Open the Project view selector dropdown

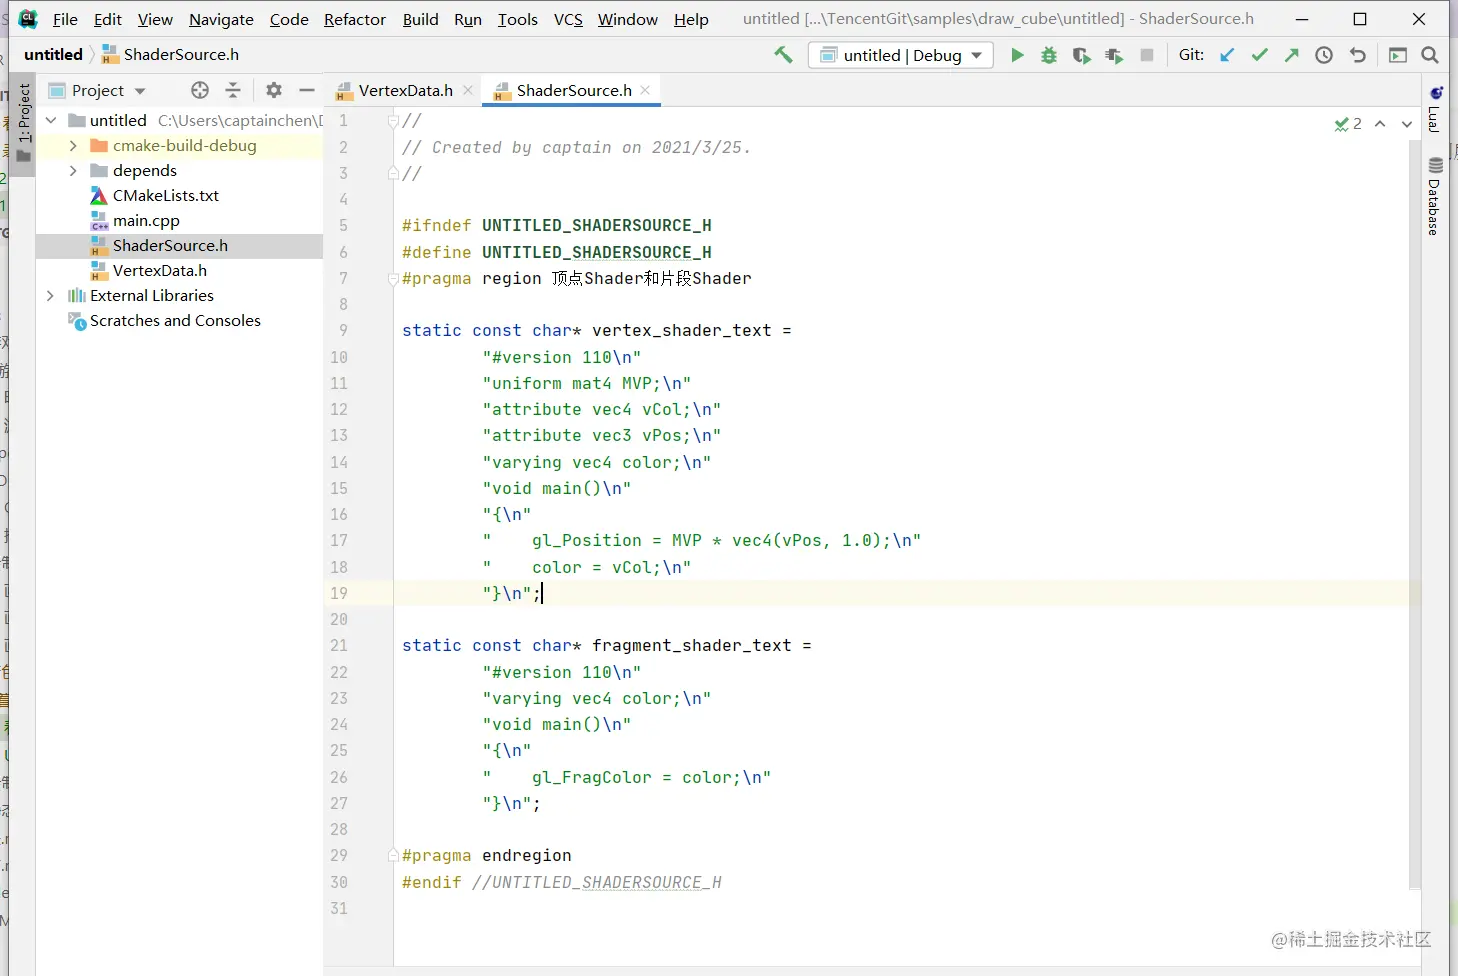(98, 90)
